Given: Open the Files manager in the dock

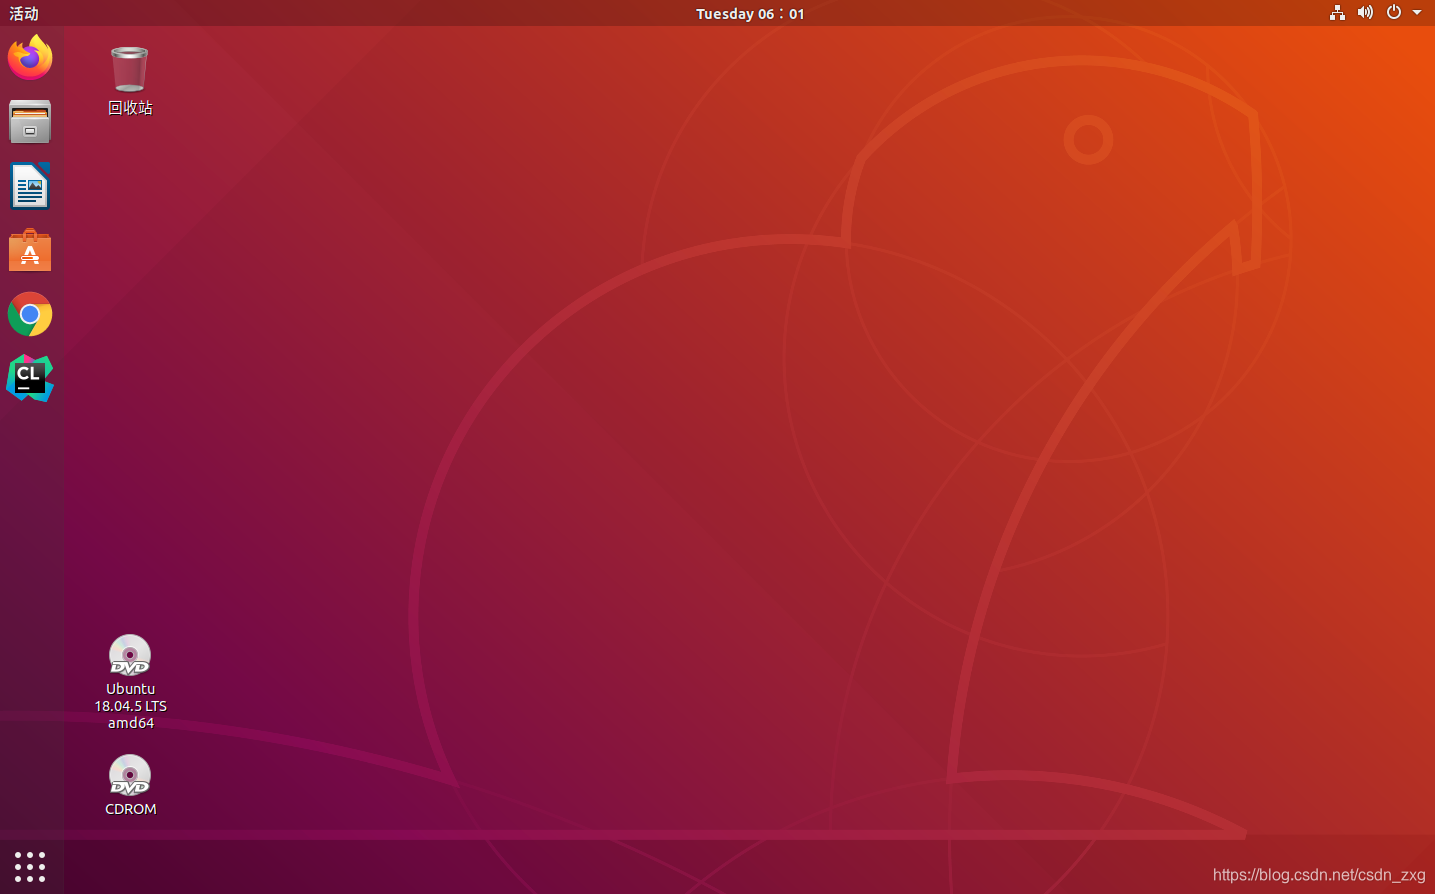Looking at the screenshot, I should 30,122.
